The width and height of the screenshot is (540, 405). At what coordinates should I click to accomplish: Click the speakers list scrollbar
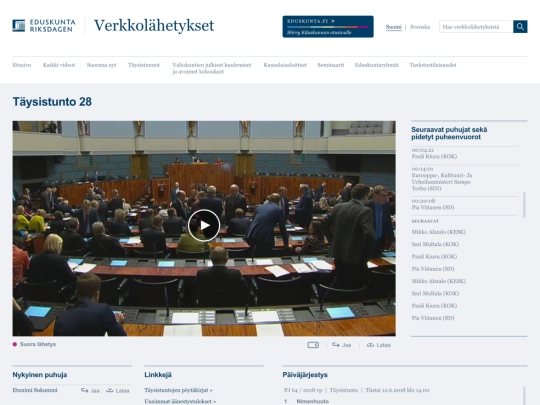(x=524, y=205)
